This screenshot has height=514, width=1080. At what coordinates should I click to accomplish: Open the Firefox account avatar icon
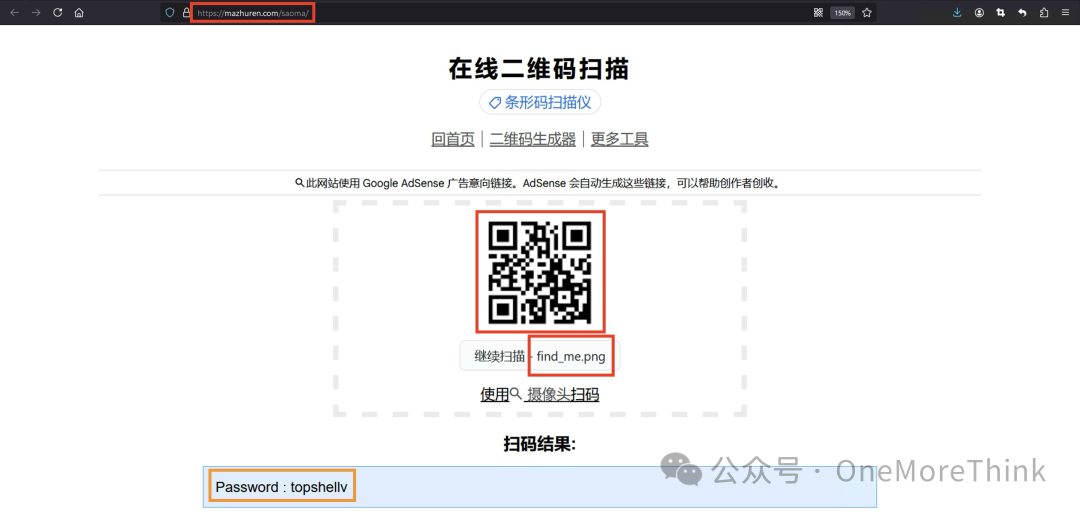[979, 12]
